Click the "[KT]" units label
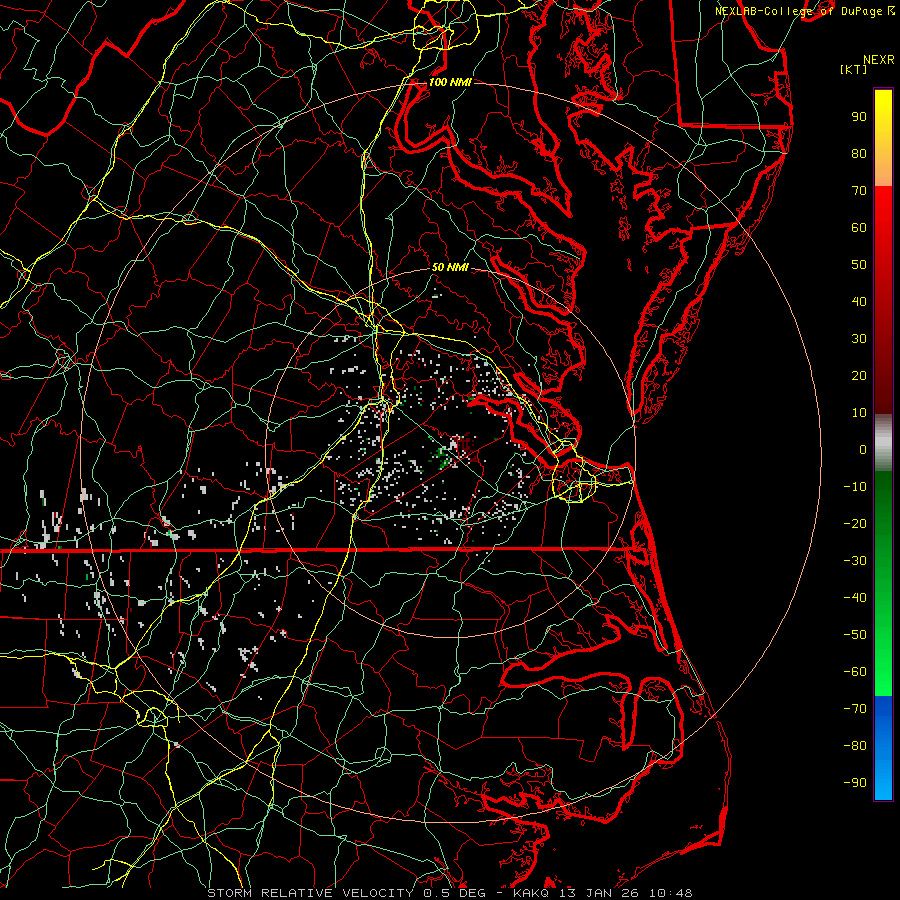This screenshot has height=900, width=900. 854,69
